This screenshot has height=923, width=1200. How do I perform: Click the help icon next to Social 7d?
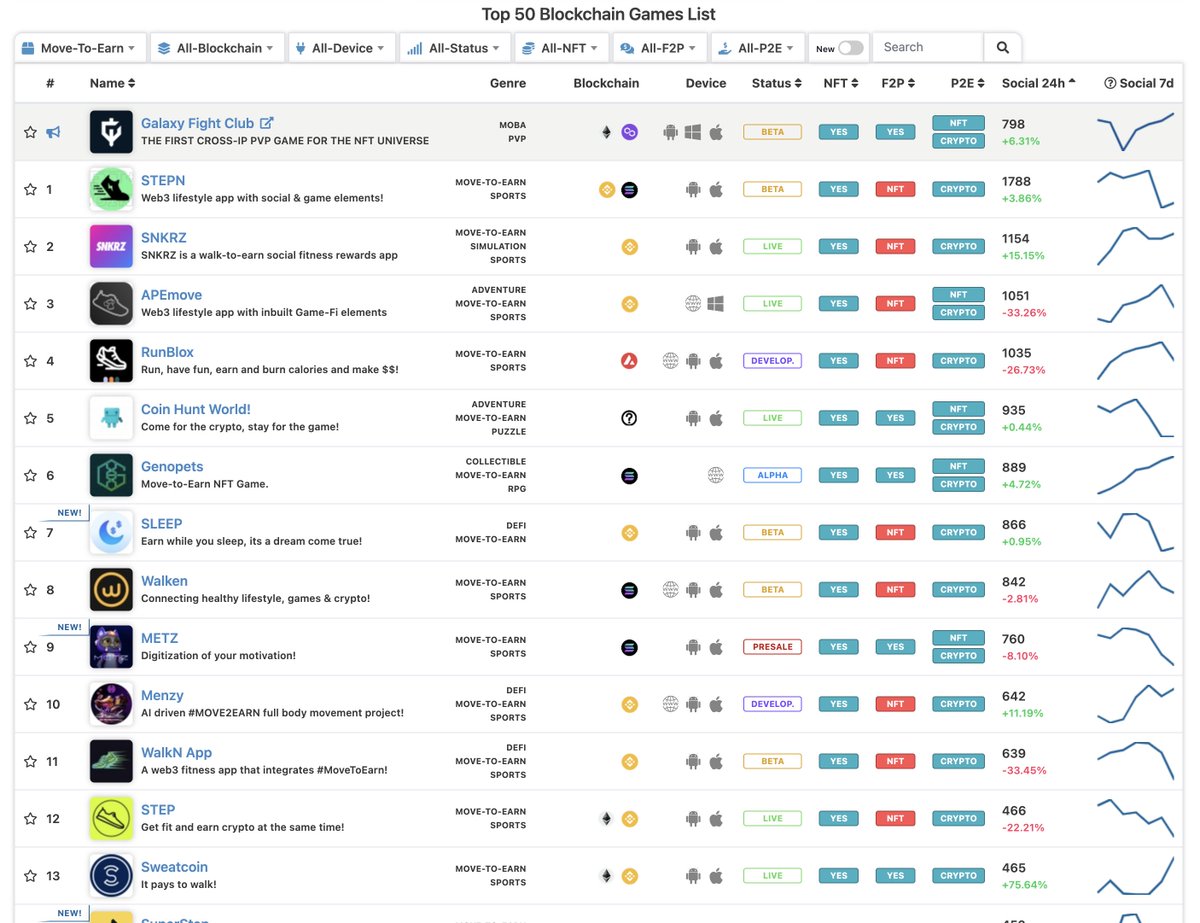(x=1108, y=83)
